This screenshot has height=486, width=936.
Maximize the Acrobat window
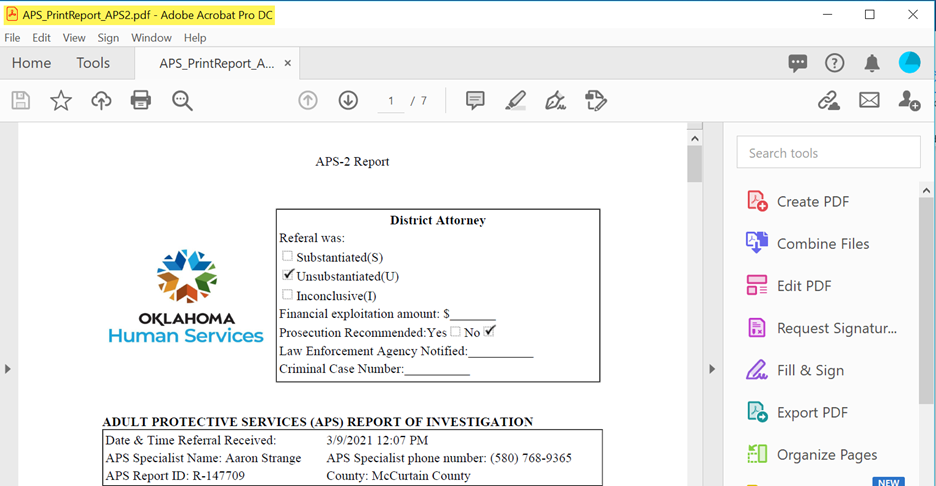[x=870, y=14]
